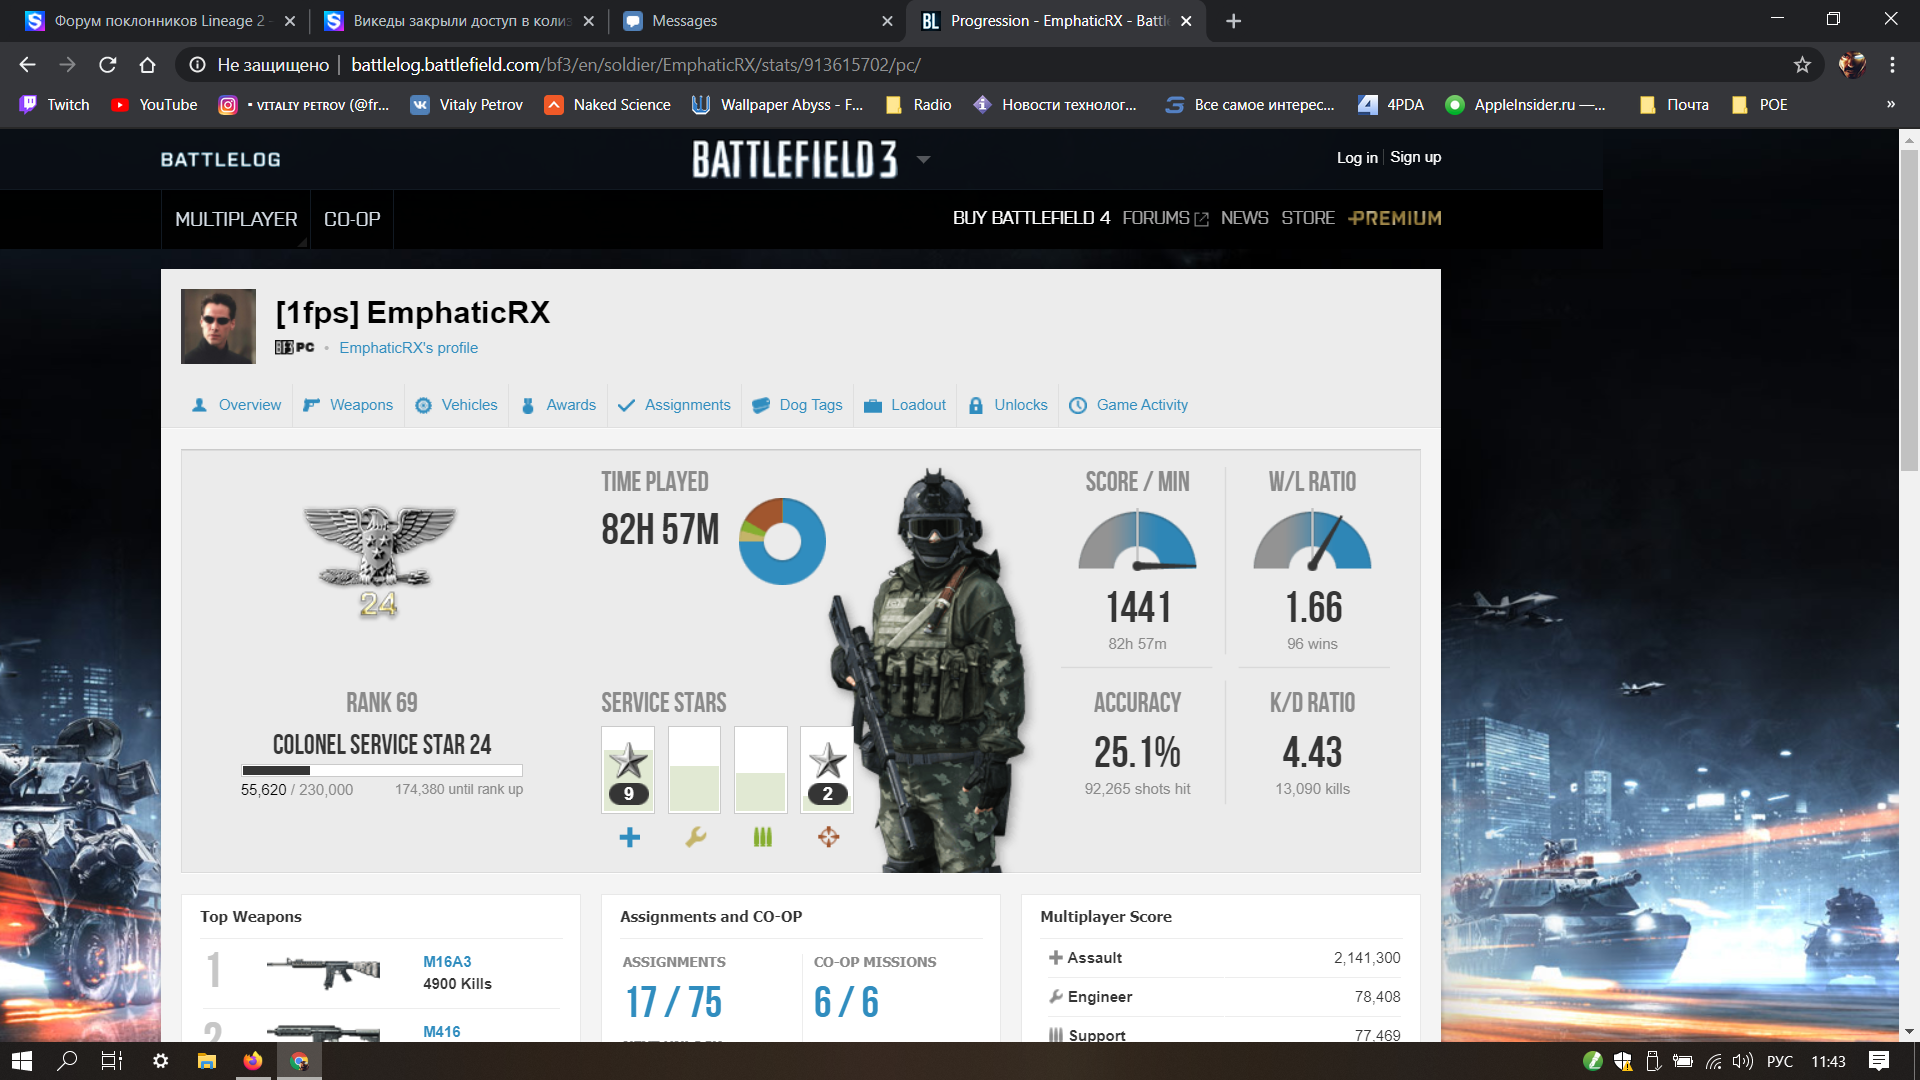Viewport: 1920px width, 1080px height.
Task: Click the soldier avatar thumbnail
Action: click(x=218, y=327)
